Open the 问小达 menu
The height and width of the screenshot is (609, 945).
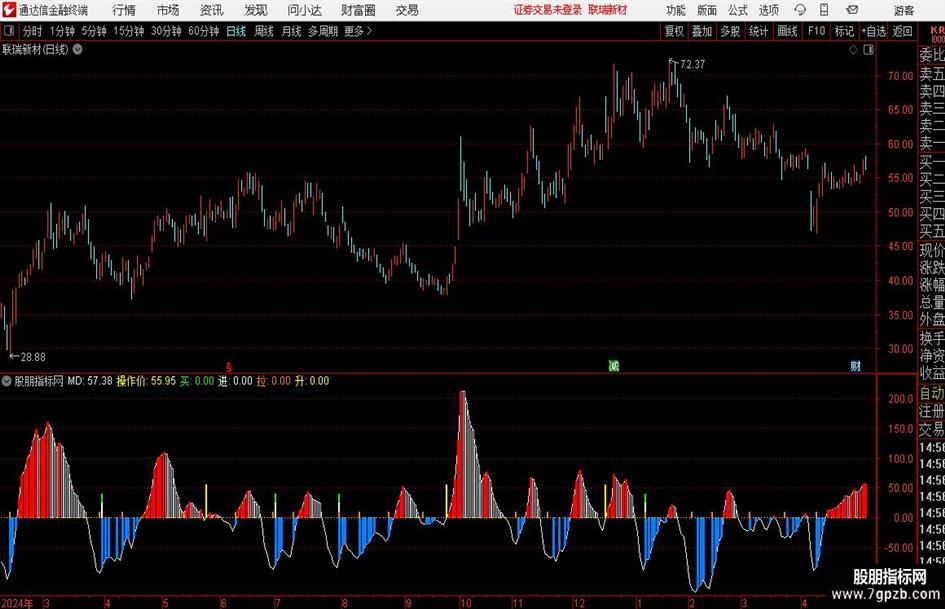coord(304,10)
